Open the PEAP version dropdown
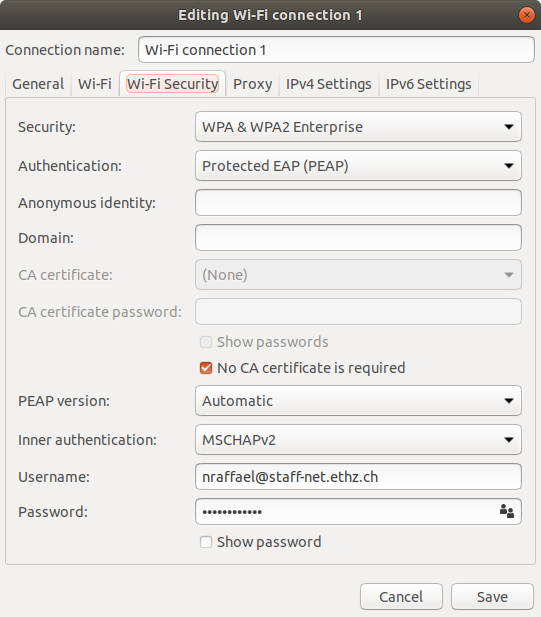 (x=358, y=401)
